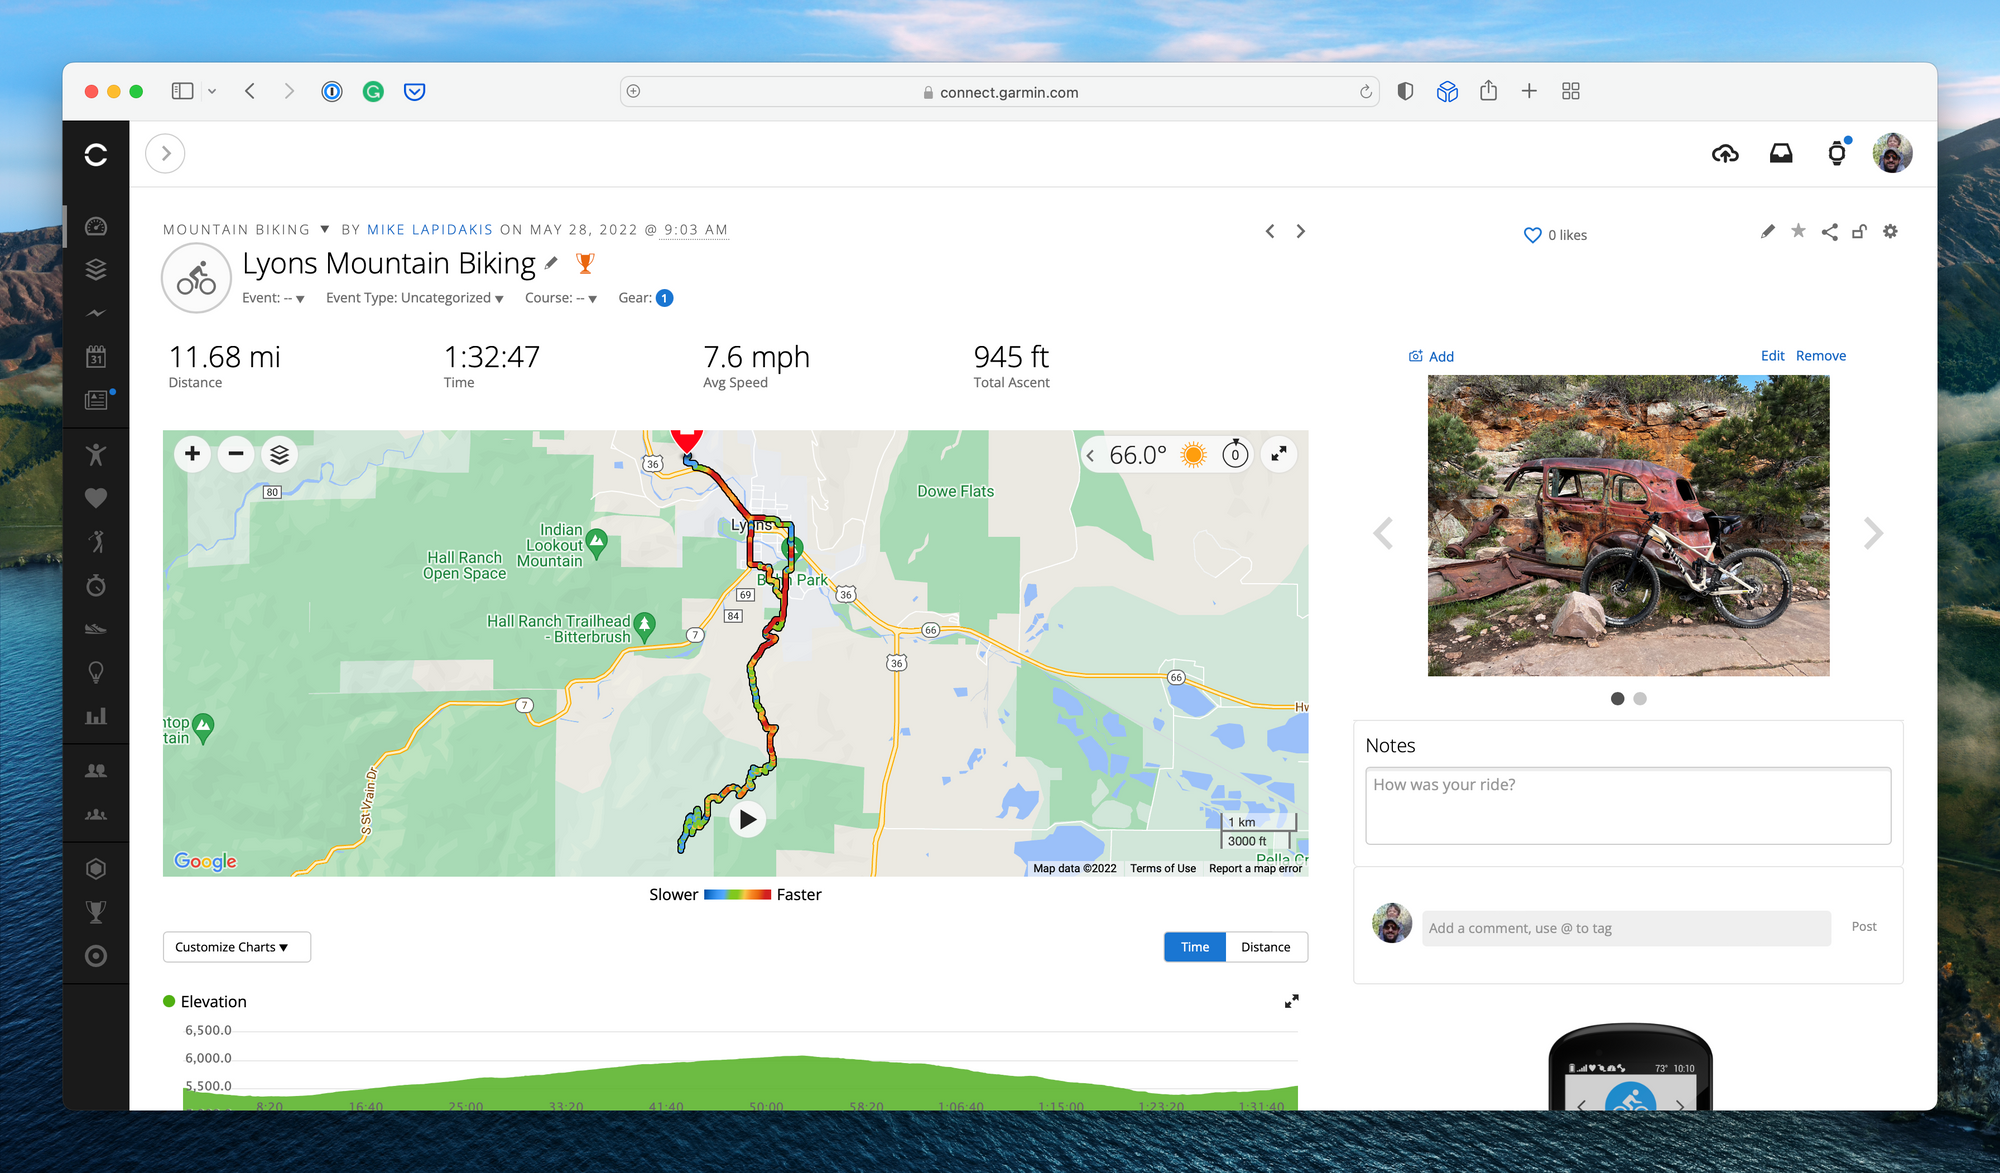The height and width of the screenshot is (1173, 2000).
Task: Toggle the Time button for chart view
Action: click(1195, 947)
